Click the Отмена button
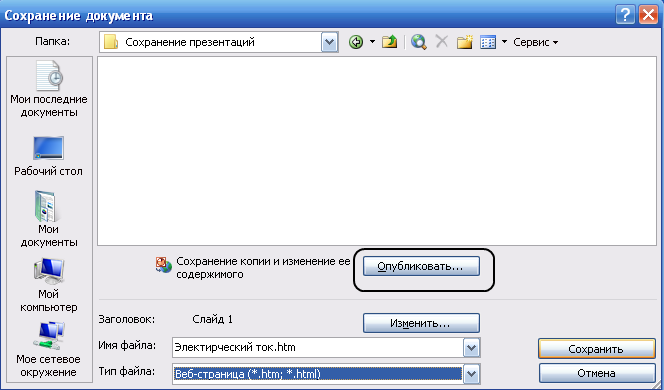This screenshot has height=390, width=664. pyautogui.click(x=596, y=373)
